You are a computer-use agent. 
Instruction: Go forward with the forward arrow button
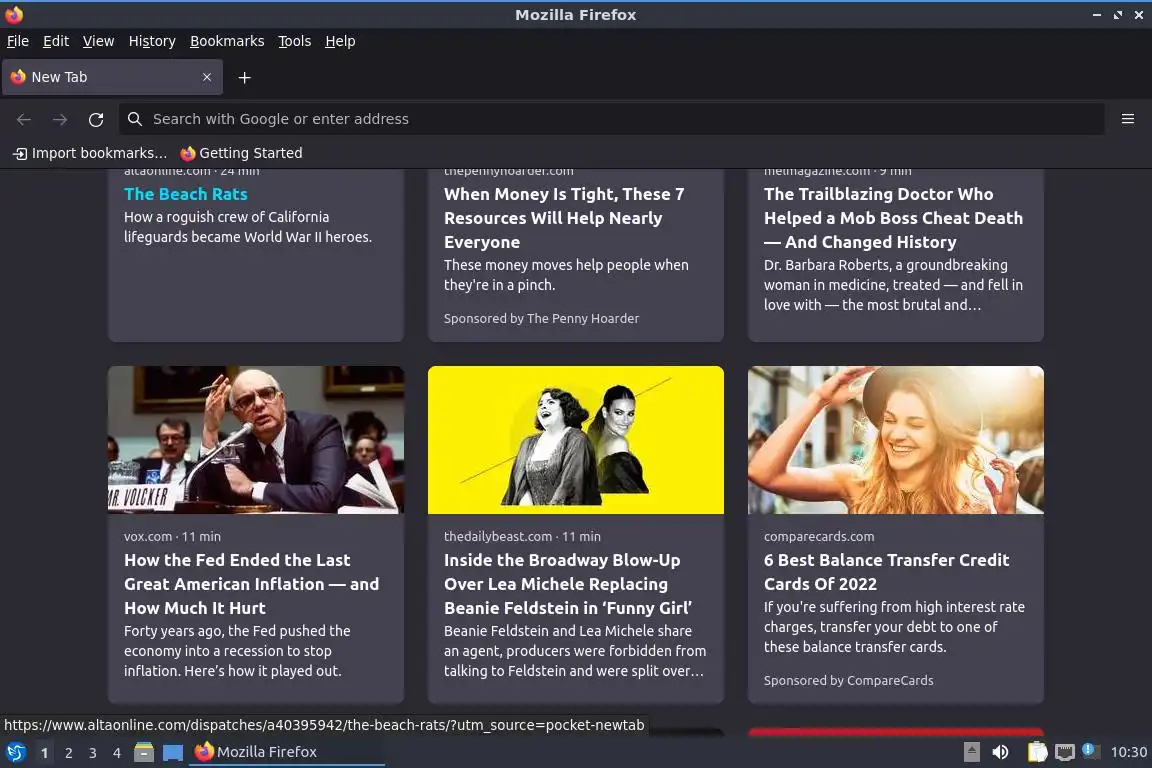click(x=60, y=119)
